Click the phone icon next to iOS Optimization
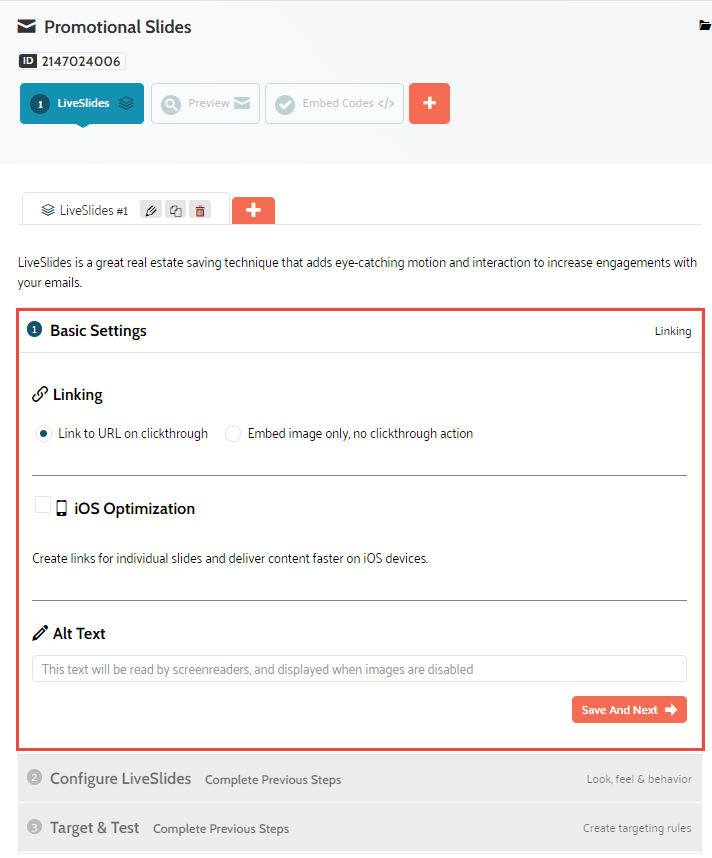The height and width of the screenshot is (858, 712). coord(62,508)
